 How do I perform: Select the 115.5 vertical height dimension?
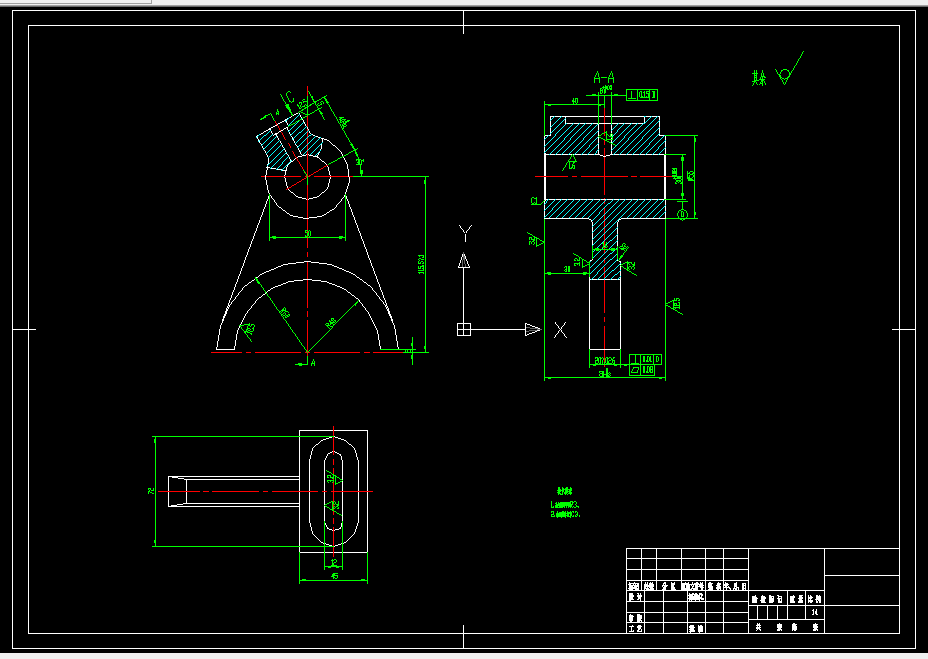[421, 264]
